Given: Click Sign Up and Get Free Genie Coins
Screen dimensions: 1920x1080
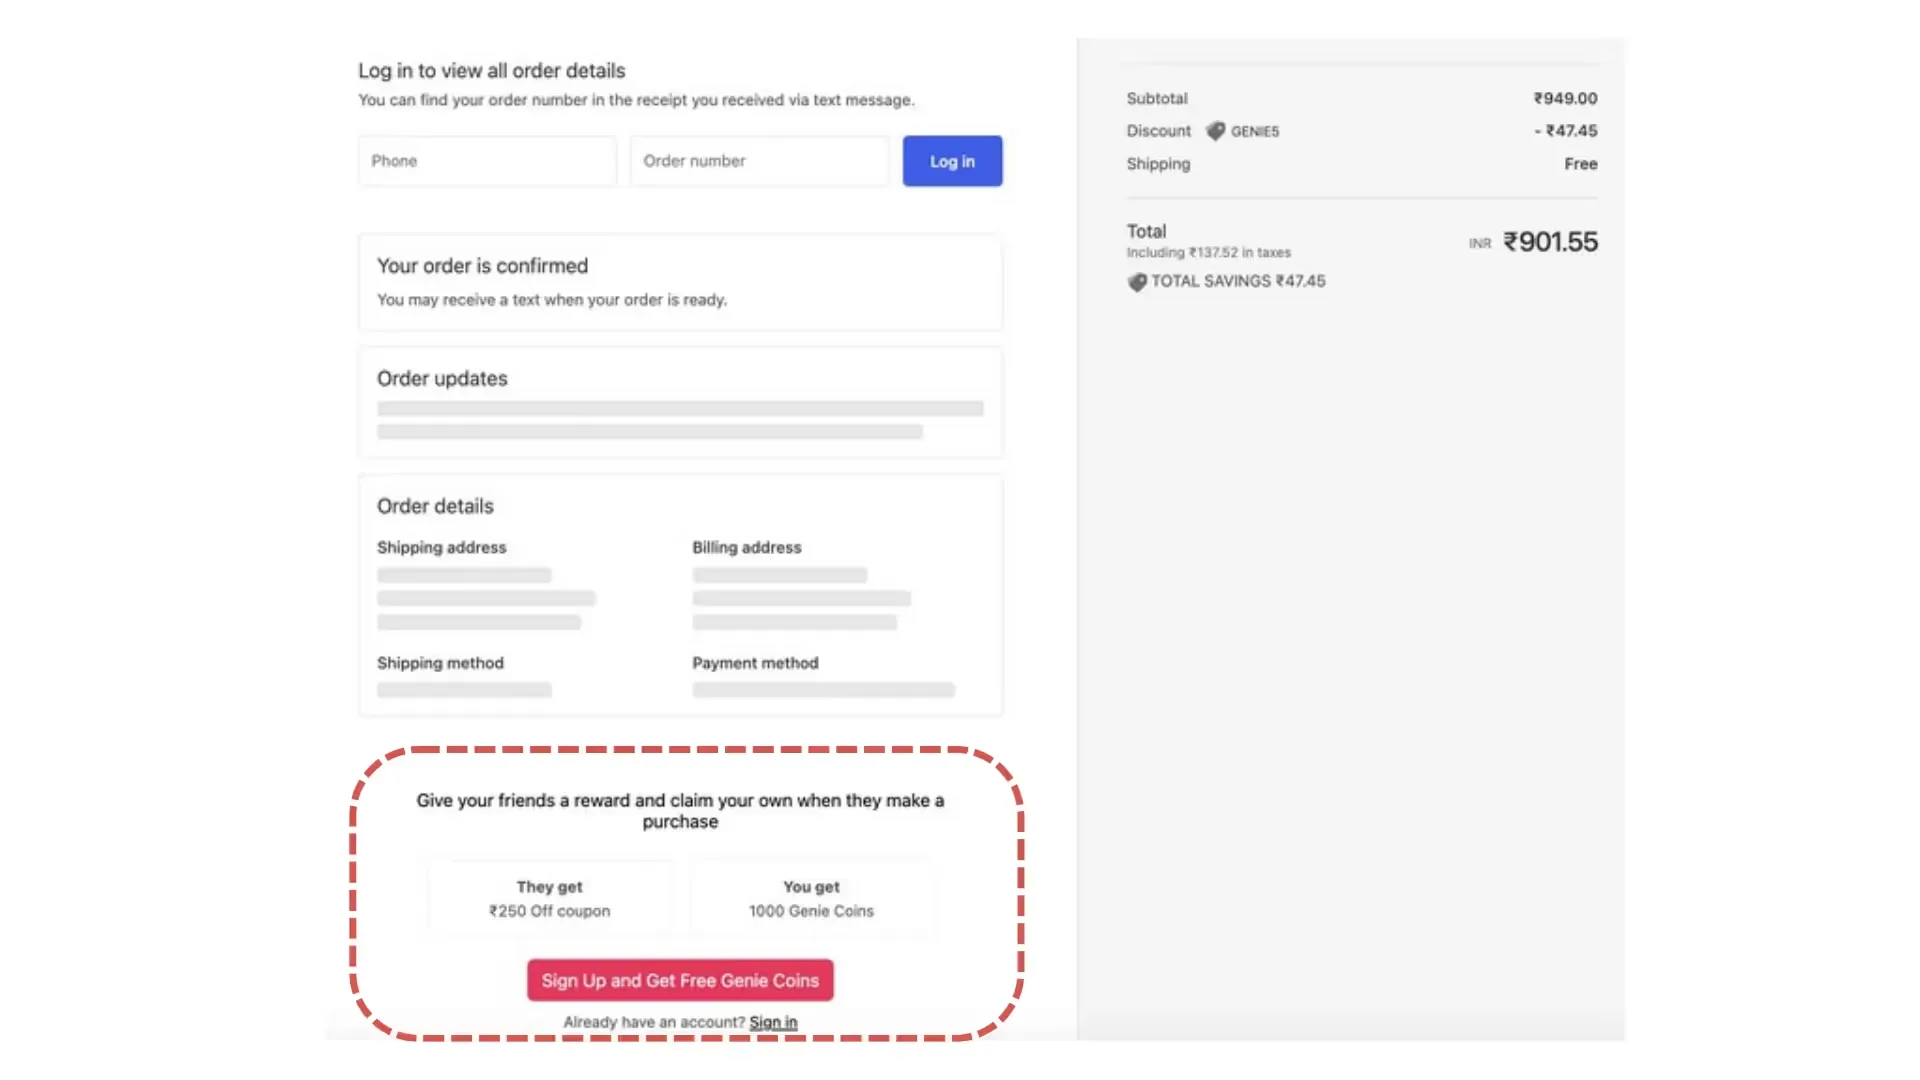Looking at the screenshot, I should coord(680,980).
